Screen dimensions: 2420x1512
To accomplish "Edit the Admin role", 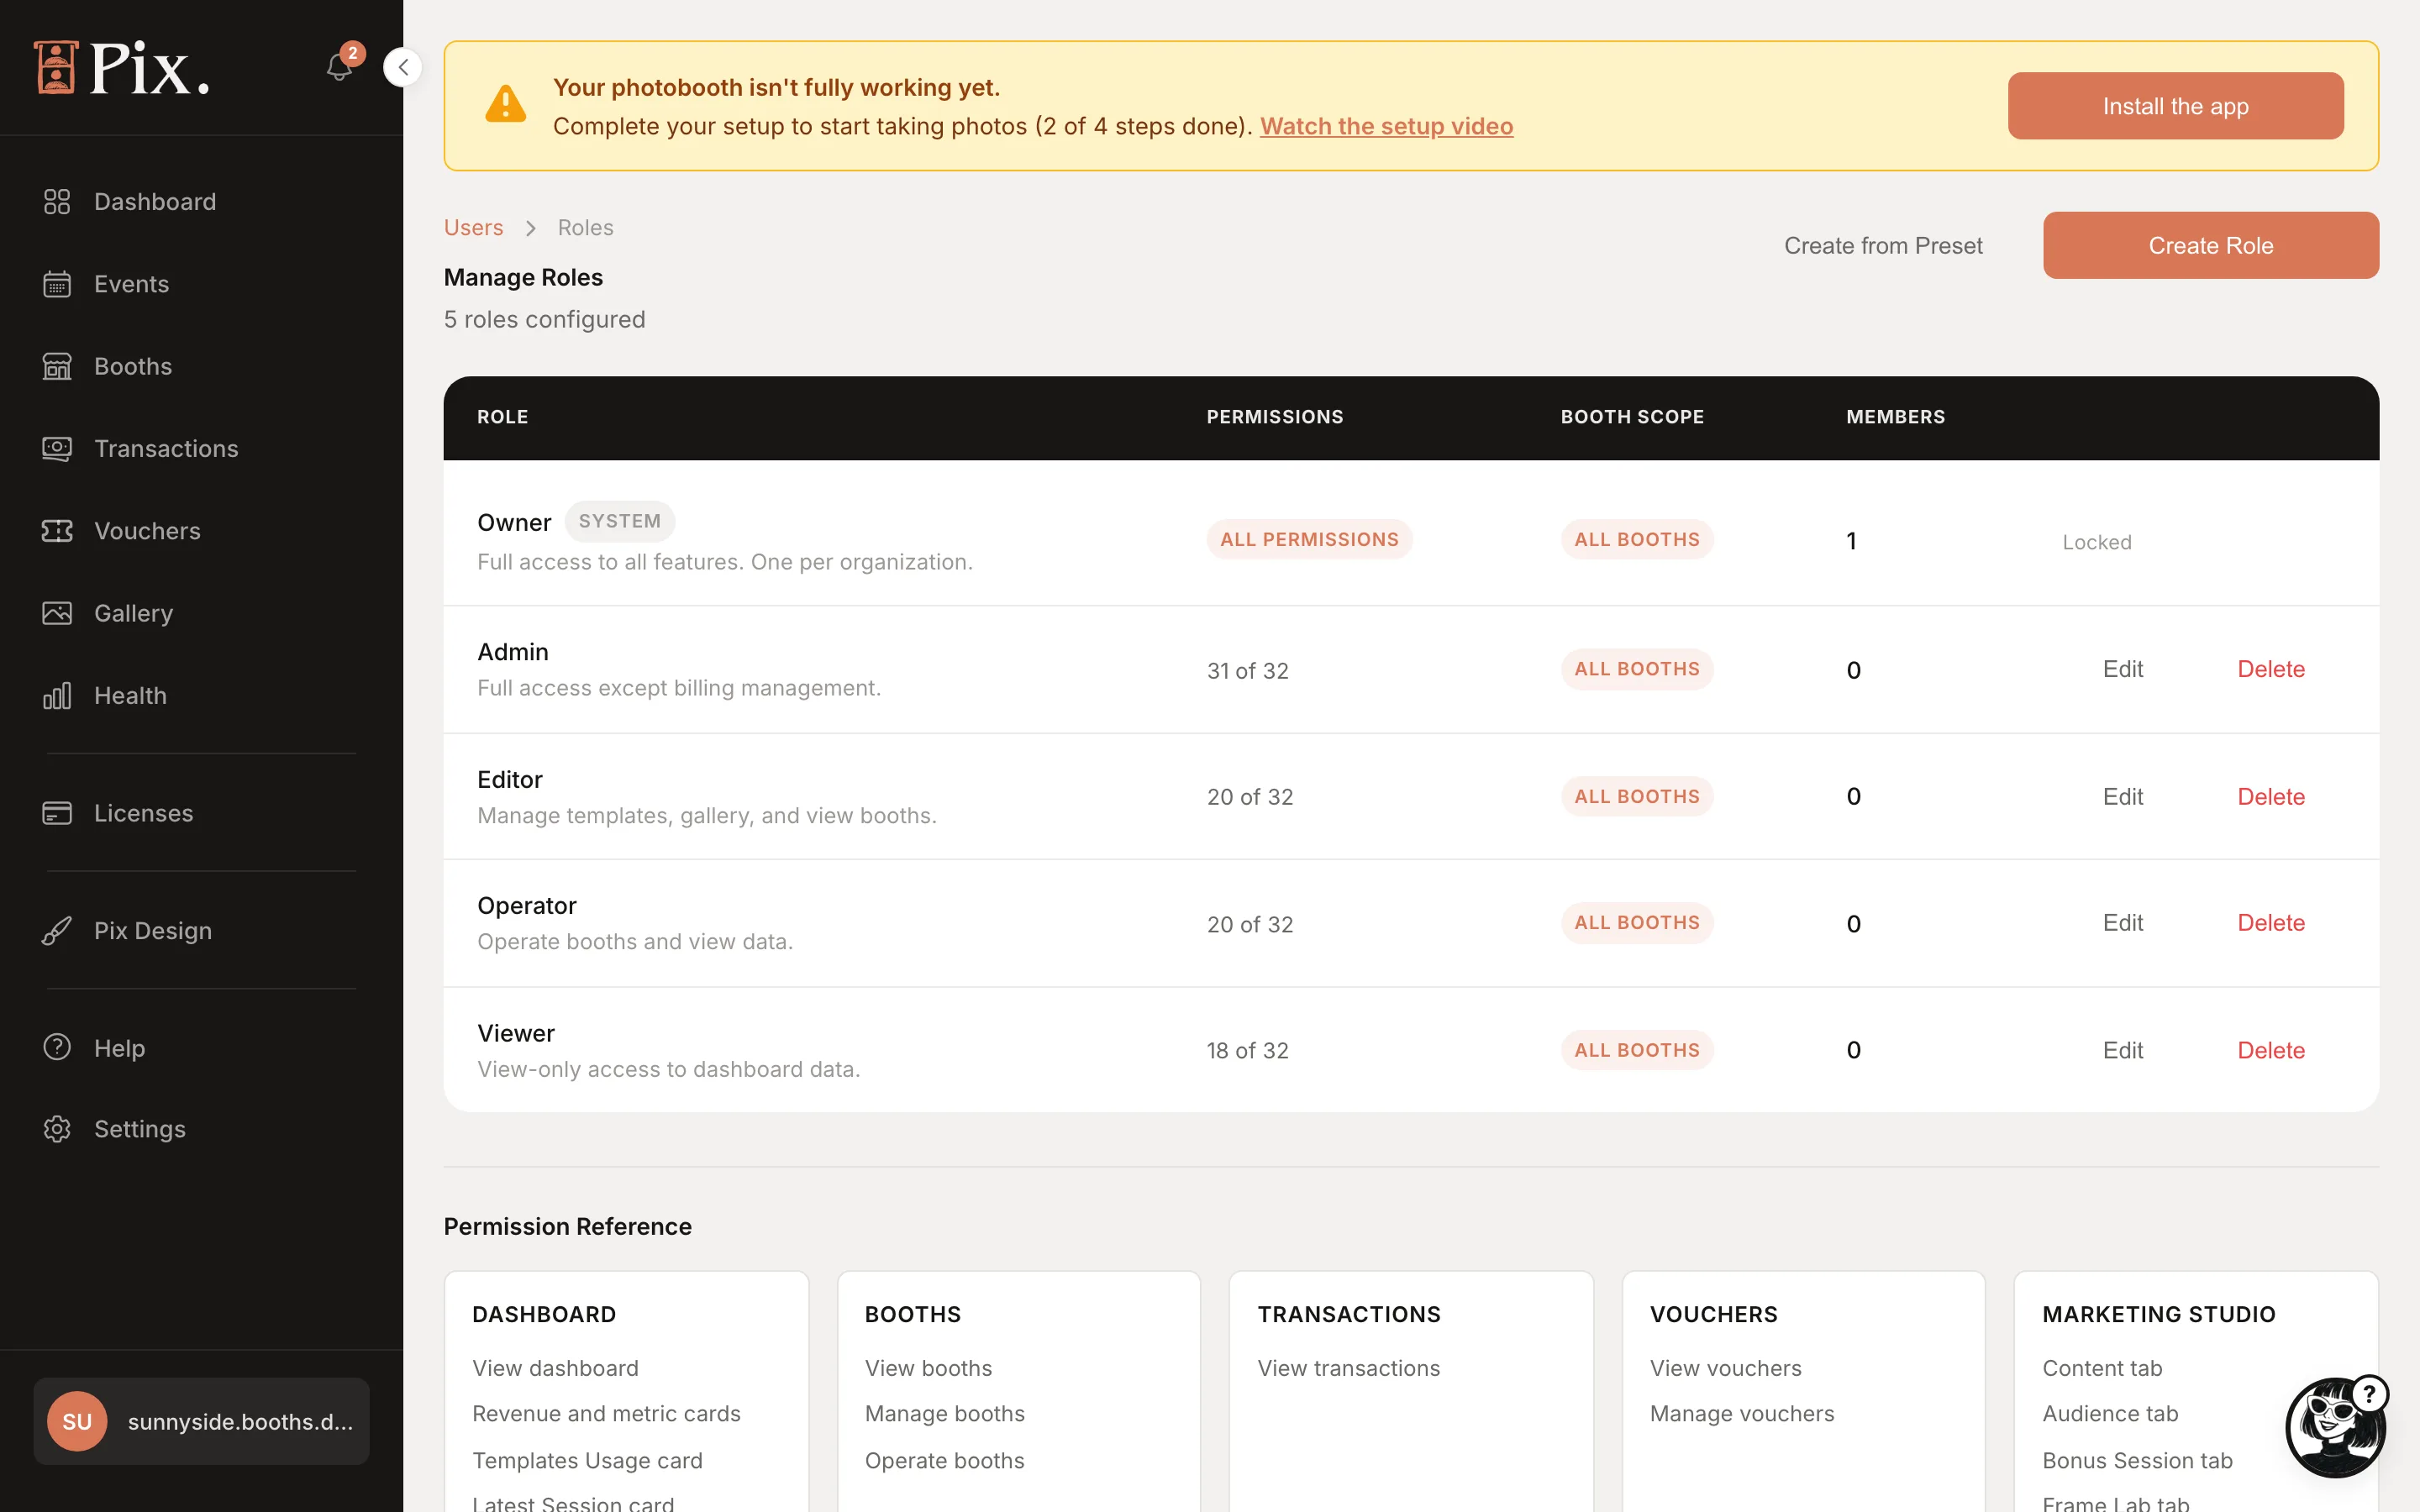I will tap(2122, 669).
